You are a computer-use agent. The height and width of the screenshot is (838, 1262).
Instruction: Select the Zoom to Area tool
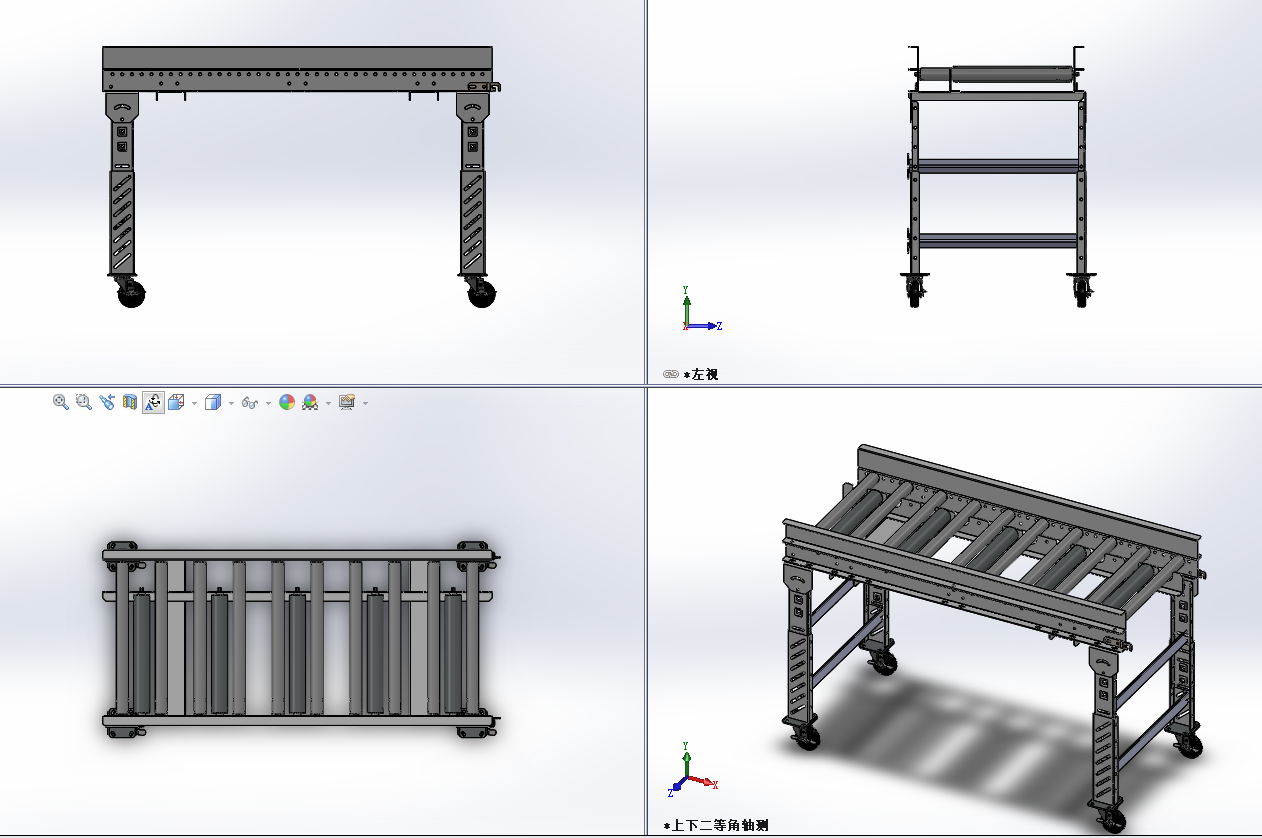(84, 402)
